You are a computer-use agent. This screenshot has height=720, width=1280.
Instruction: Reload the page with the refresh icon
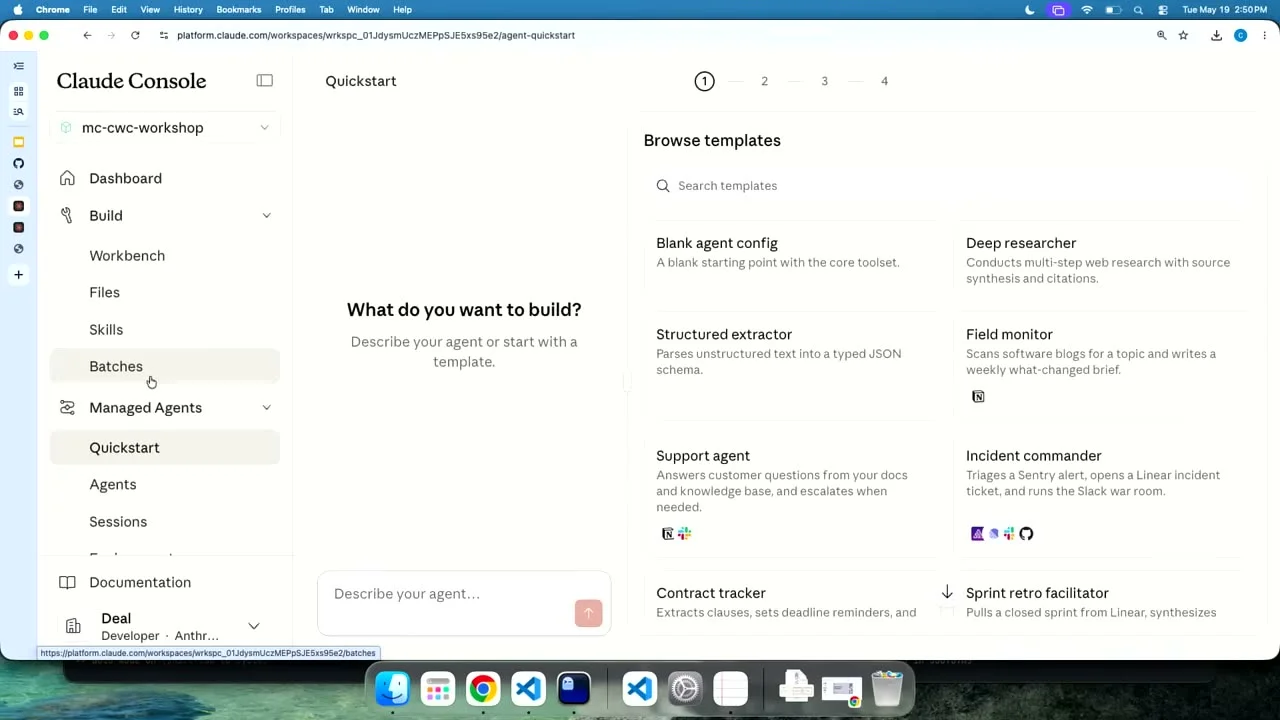(135, 35)
